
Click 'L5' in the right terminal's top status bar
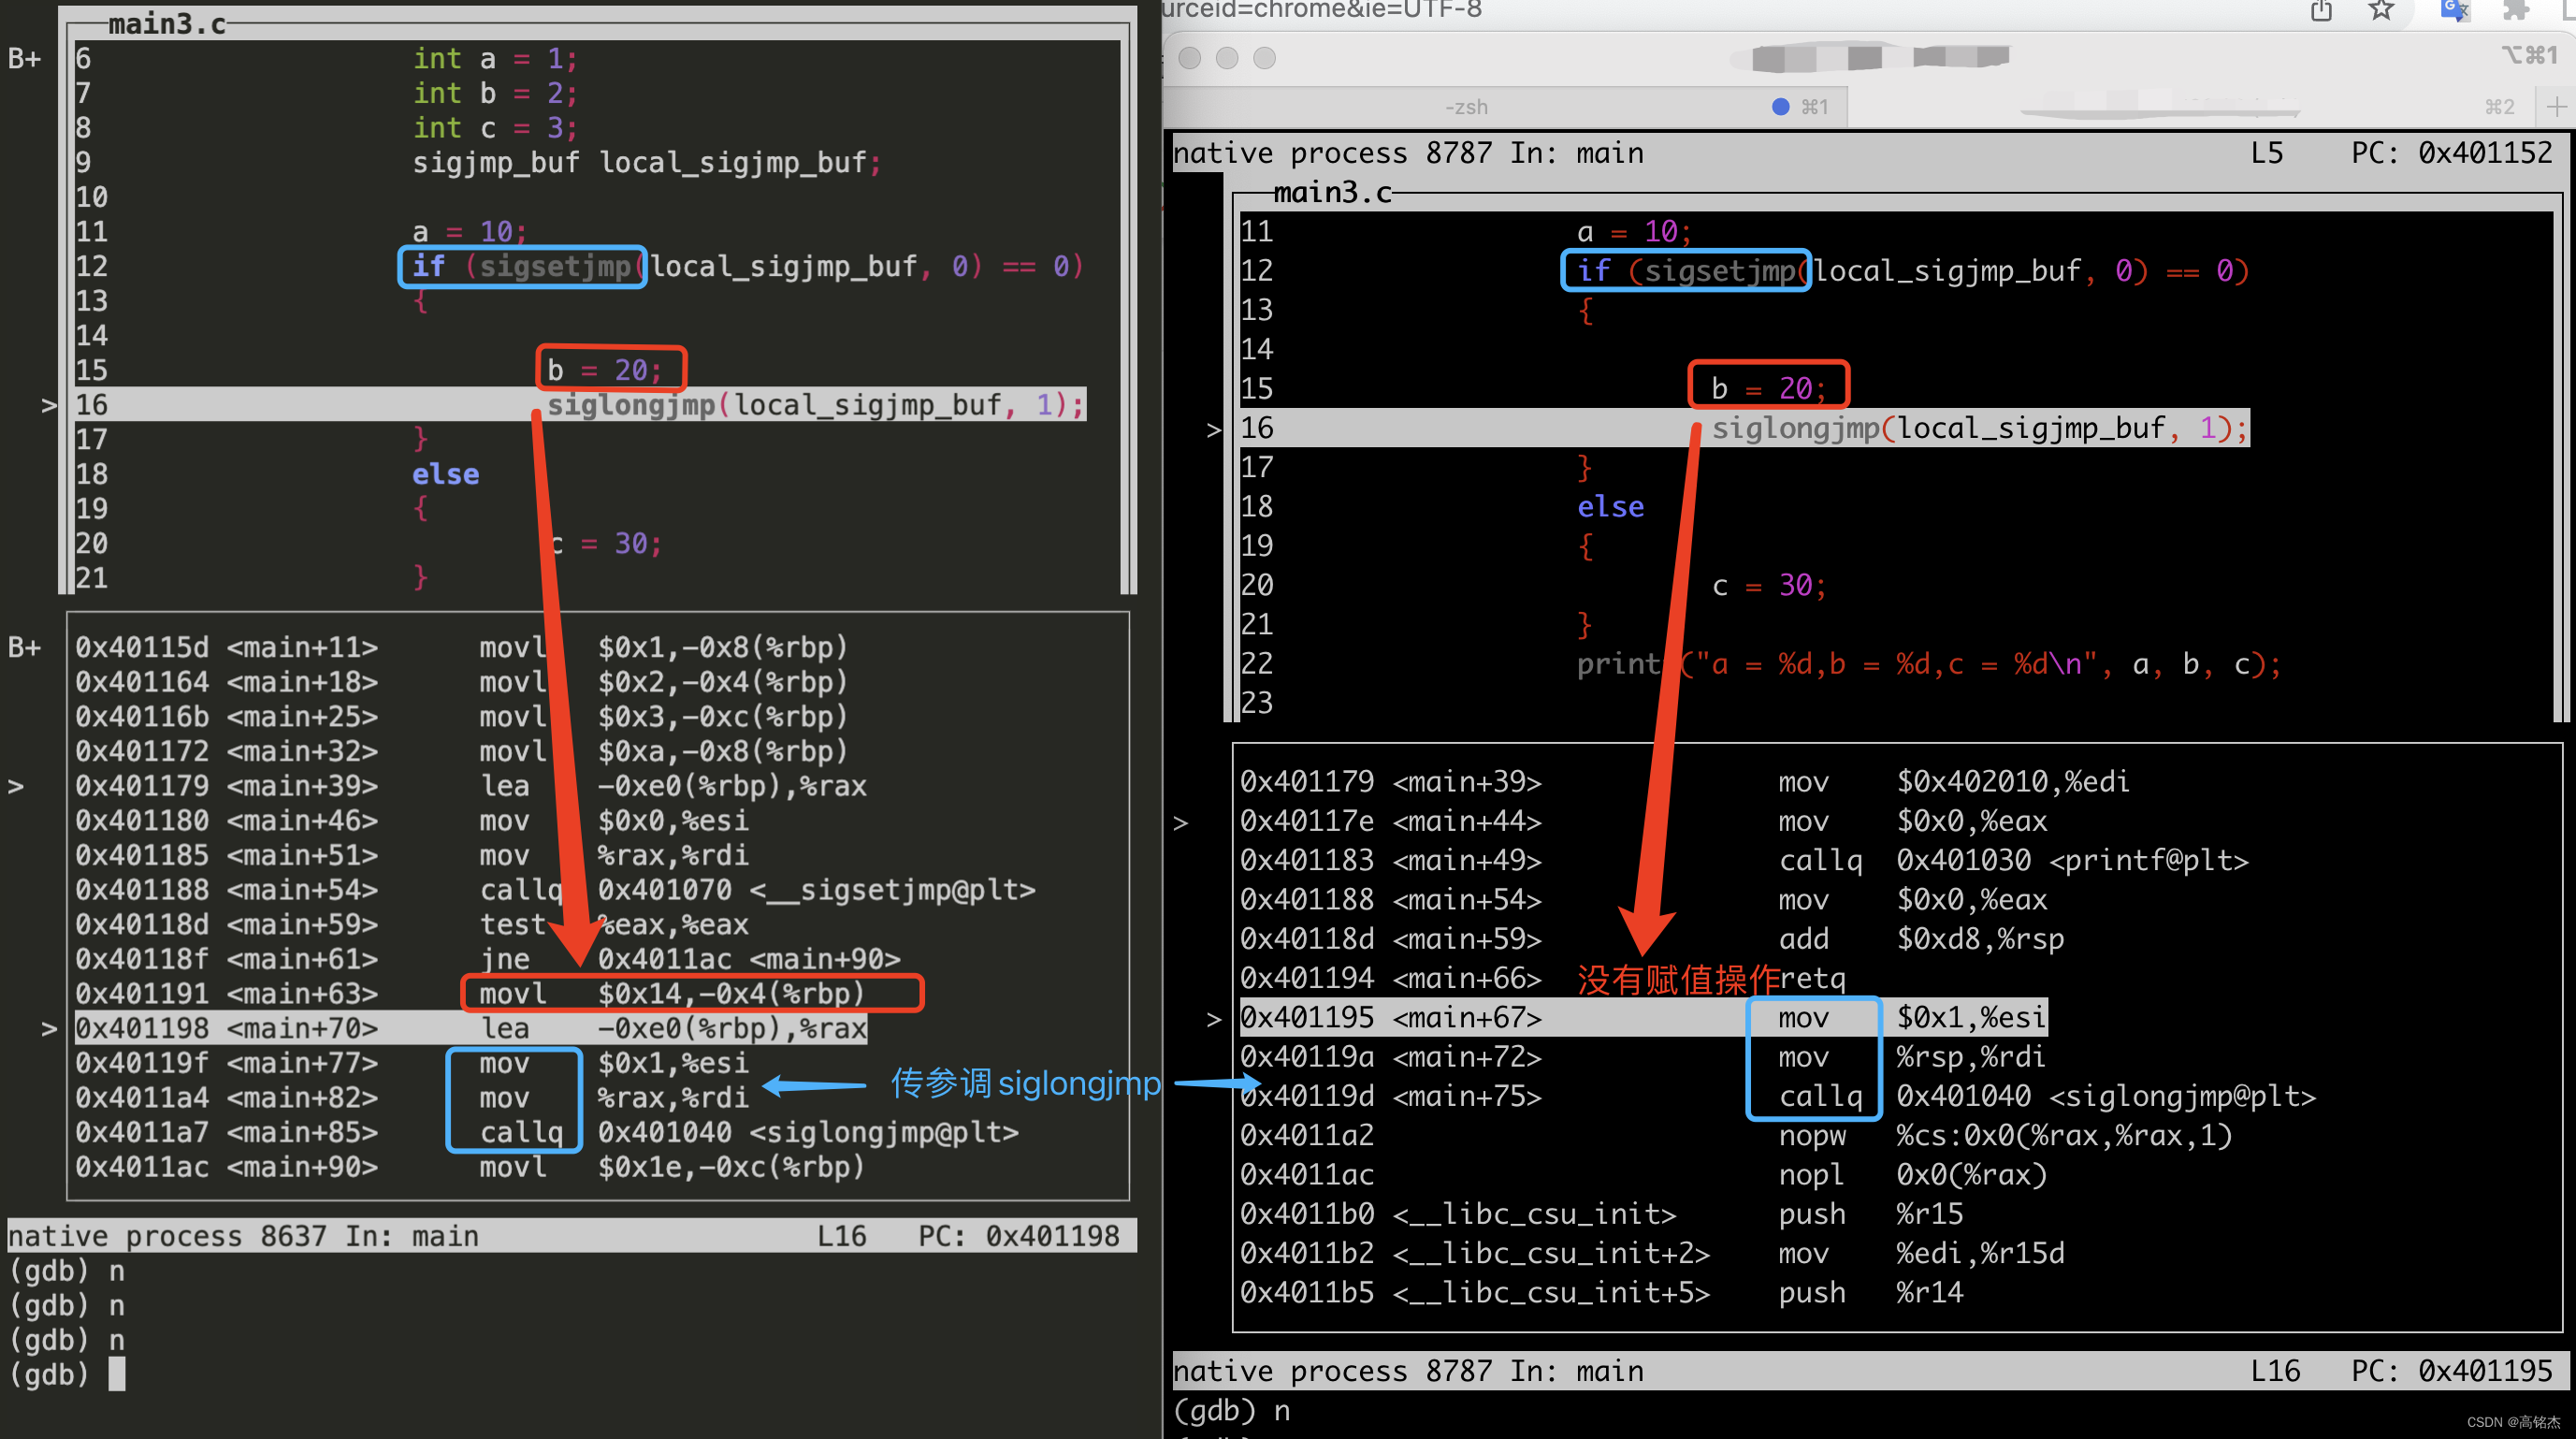click(x=2267, y=153)
